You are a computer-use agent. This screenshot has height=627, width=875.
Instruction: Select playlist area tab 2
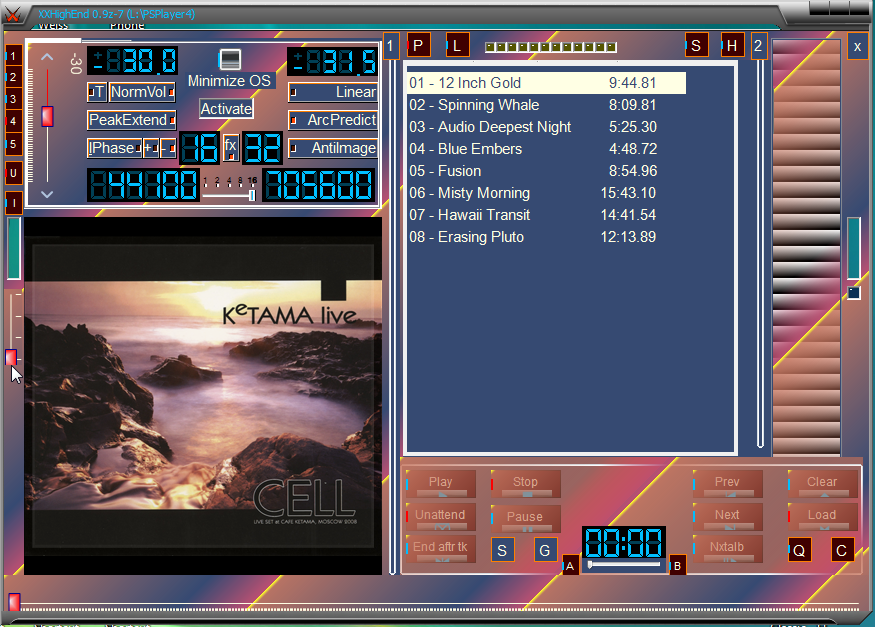click(758, 46)
